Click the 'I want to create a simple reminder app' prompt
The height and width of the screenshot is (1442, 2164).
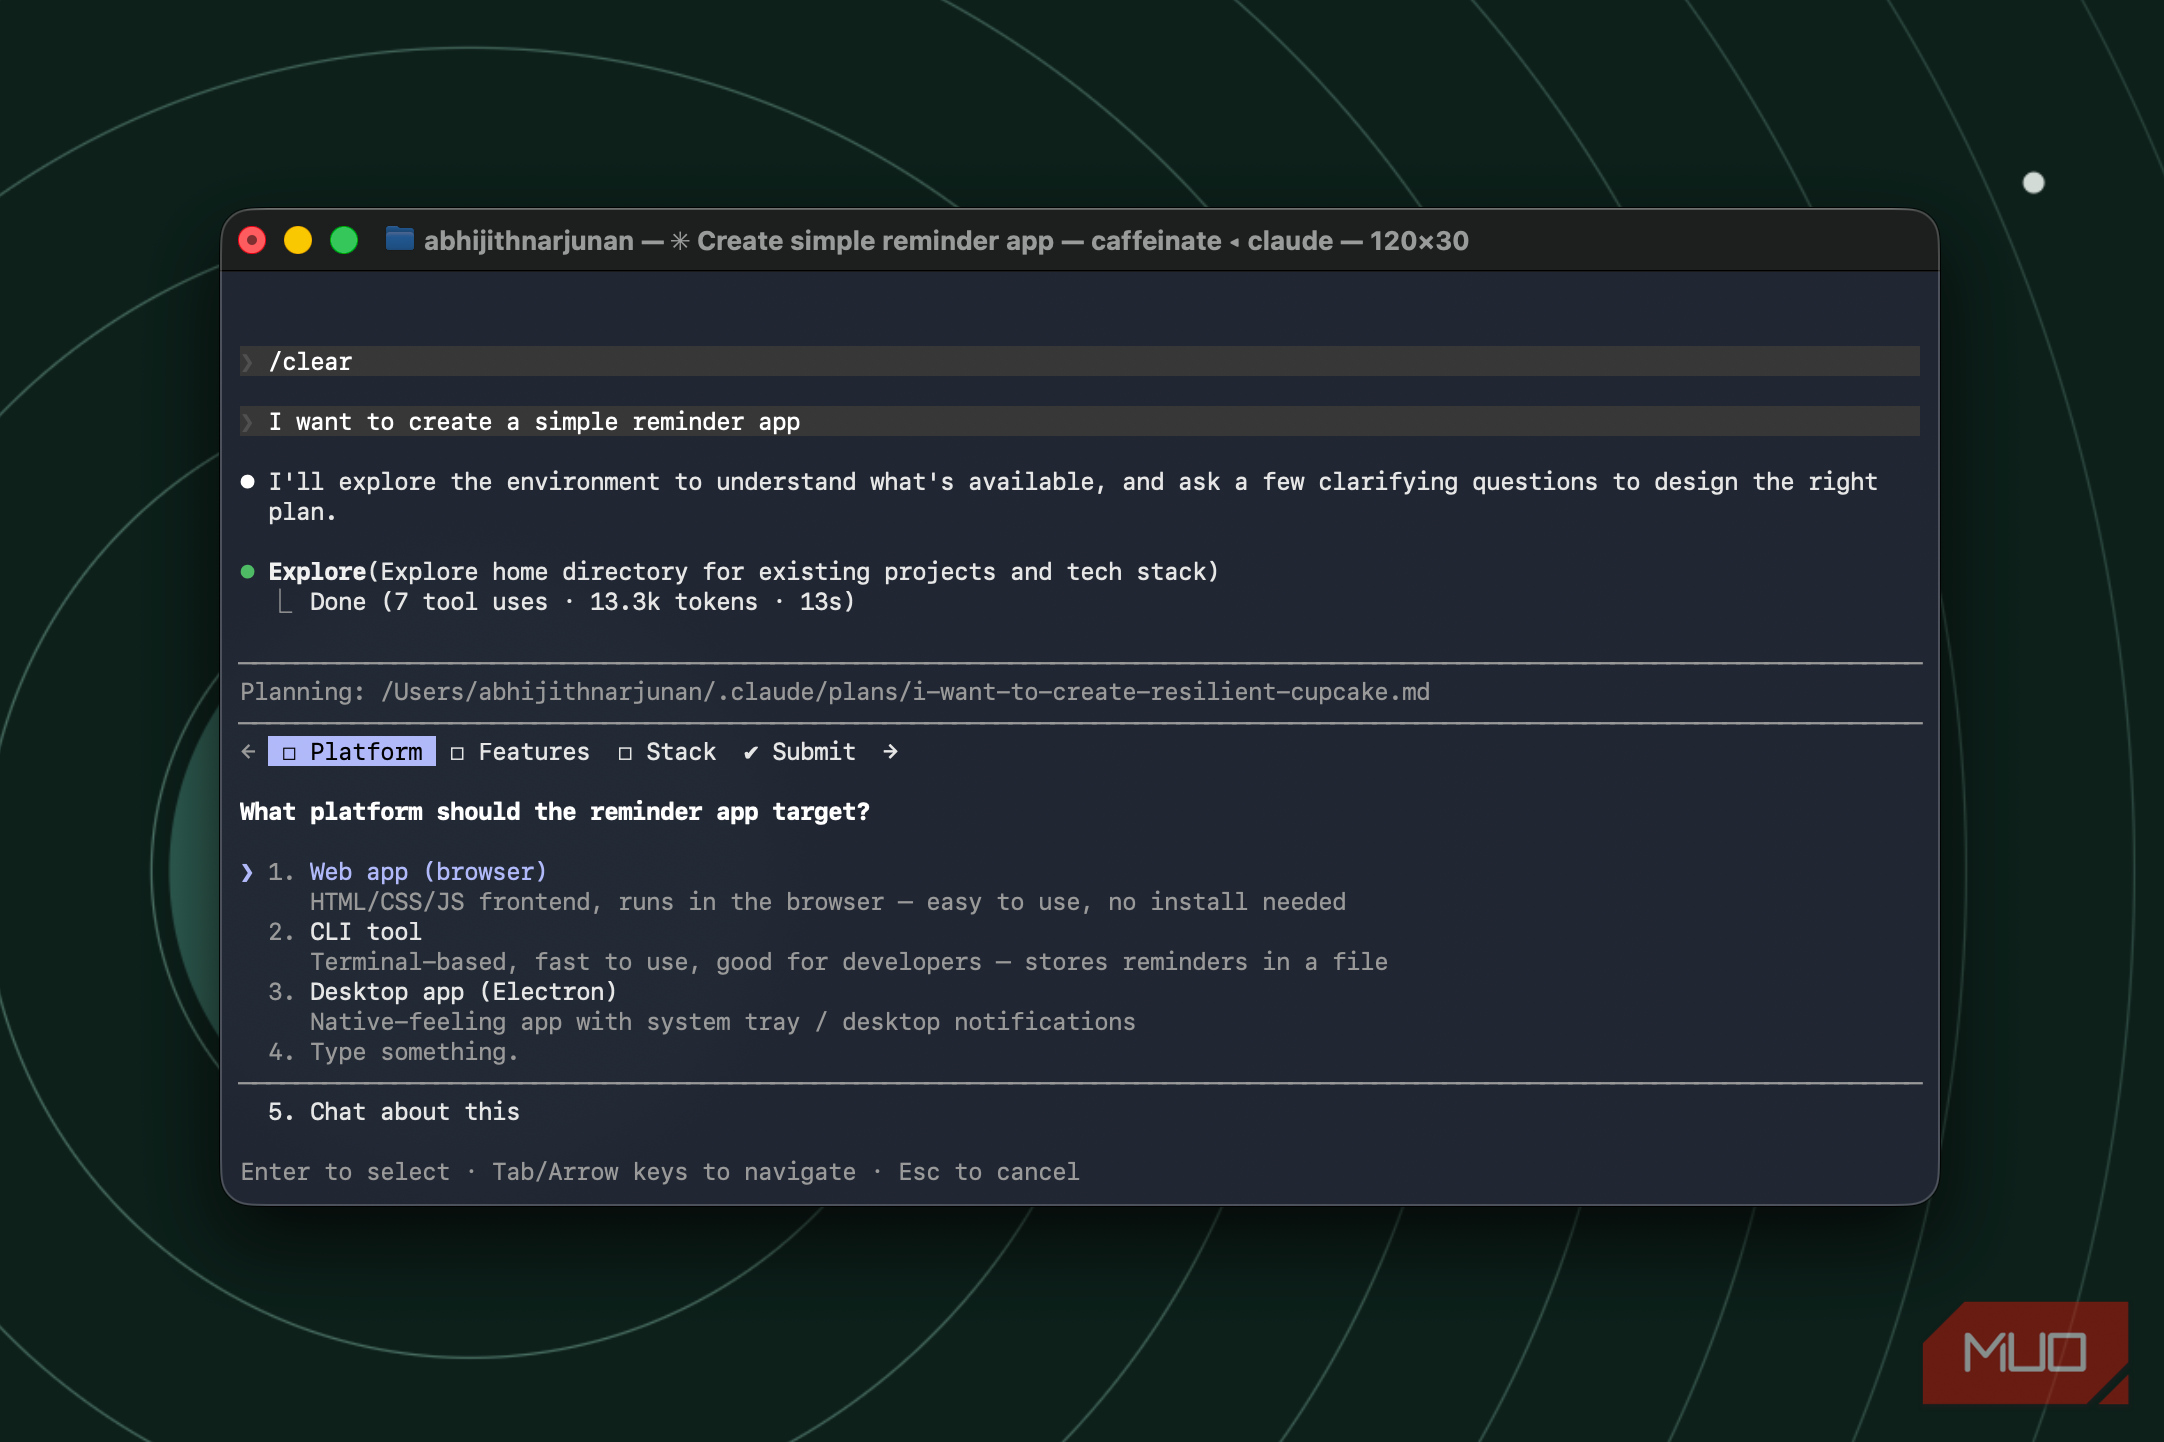tap(1080, 421)
